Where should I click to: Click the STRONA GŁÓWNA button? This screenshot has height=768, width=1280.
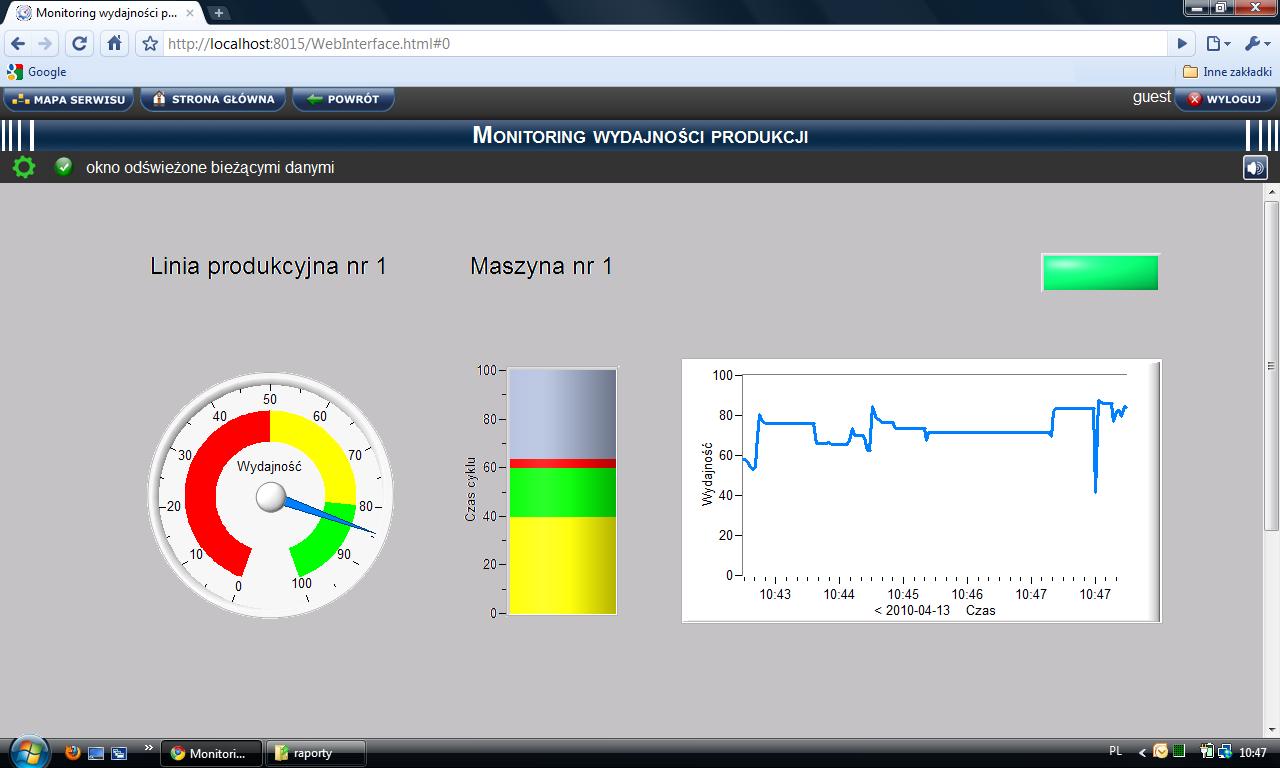213,99
